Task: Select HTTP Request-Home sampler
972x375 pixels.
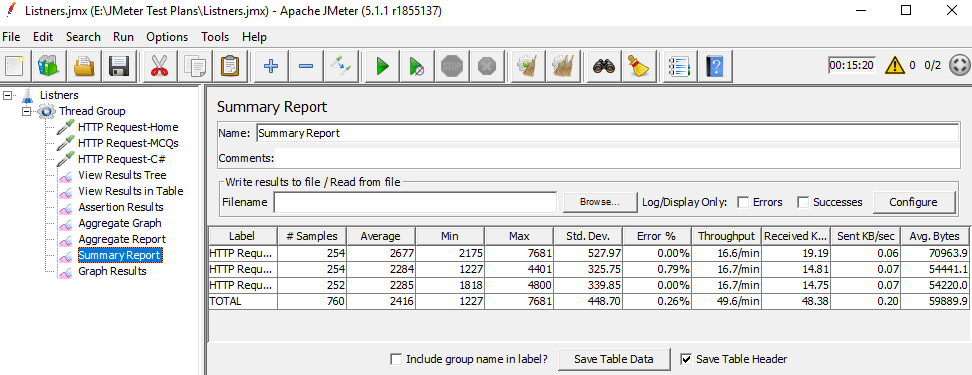Action: (128, 127)
